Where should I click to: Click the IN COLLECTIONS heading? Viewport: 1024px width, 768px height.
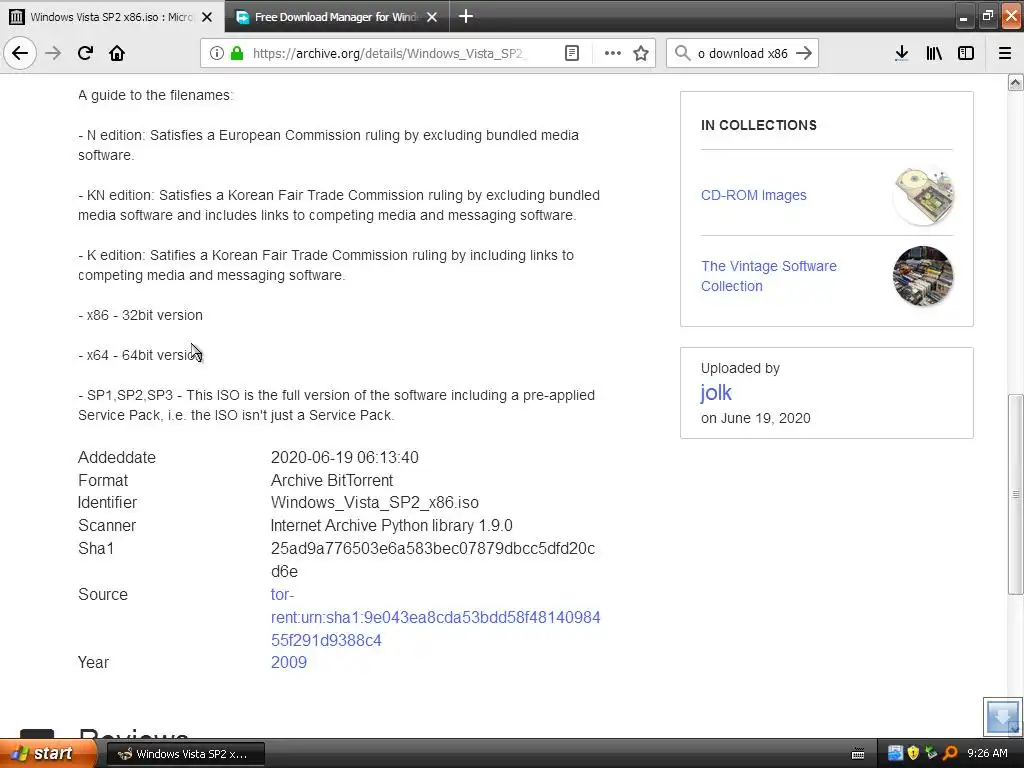[x=759, y=125]
